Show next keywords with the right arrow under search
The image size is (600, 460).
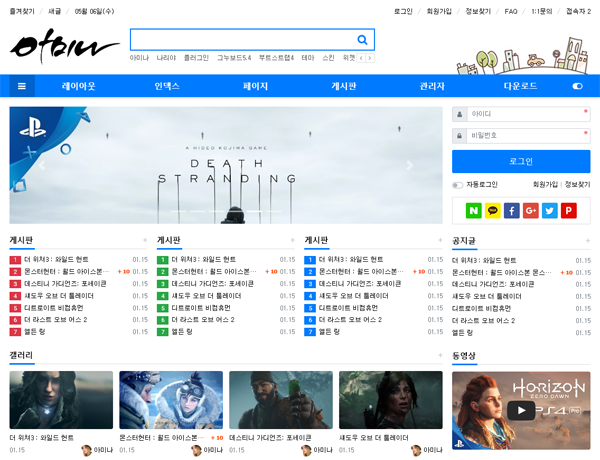[x=370, y=58]
